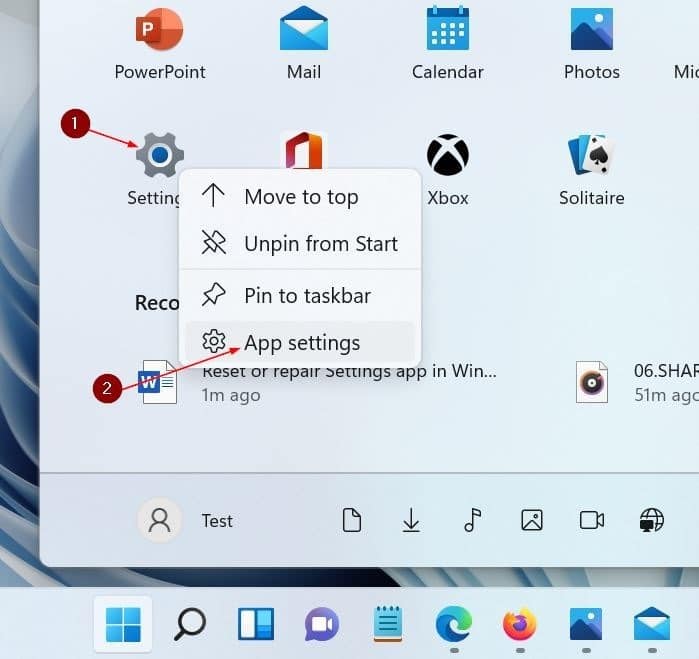Open Mail app from the taskbar
The width and height of the screenshot is (699, 659).
(652, 623)
